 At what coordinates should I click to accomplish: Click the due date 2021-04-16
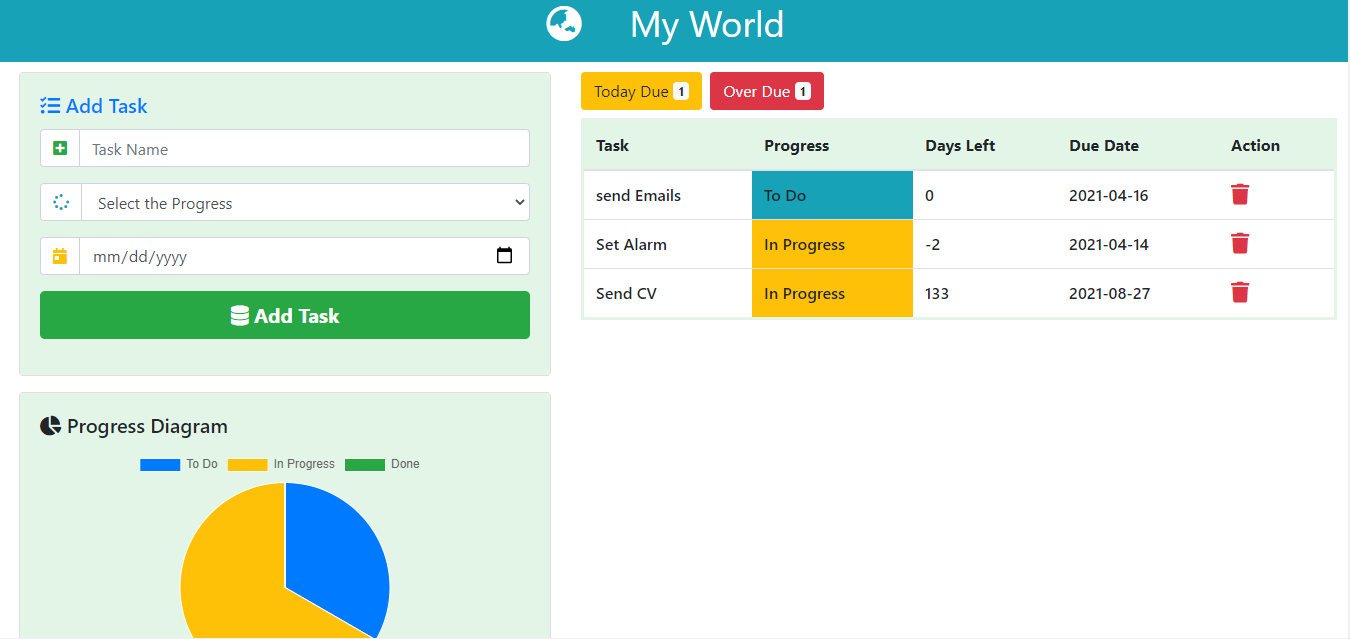(1109, 195)
